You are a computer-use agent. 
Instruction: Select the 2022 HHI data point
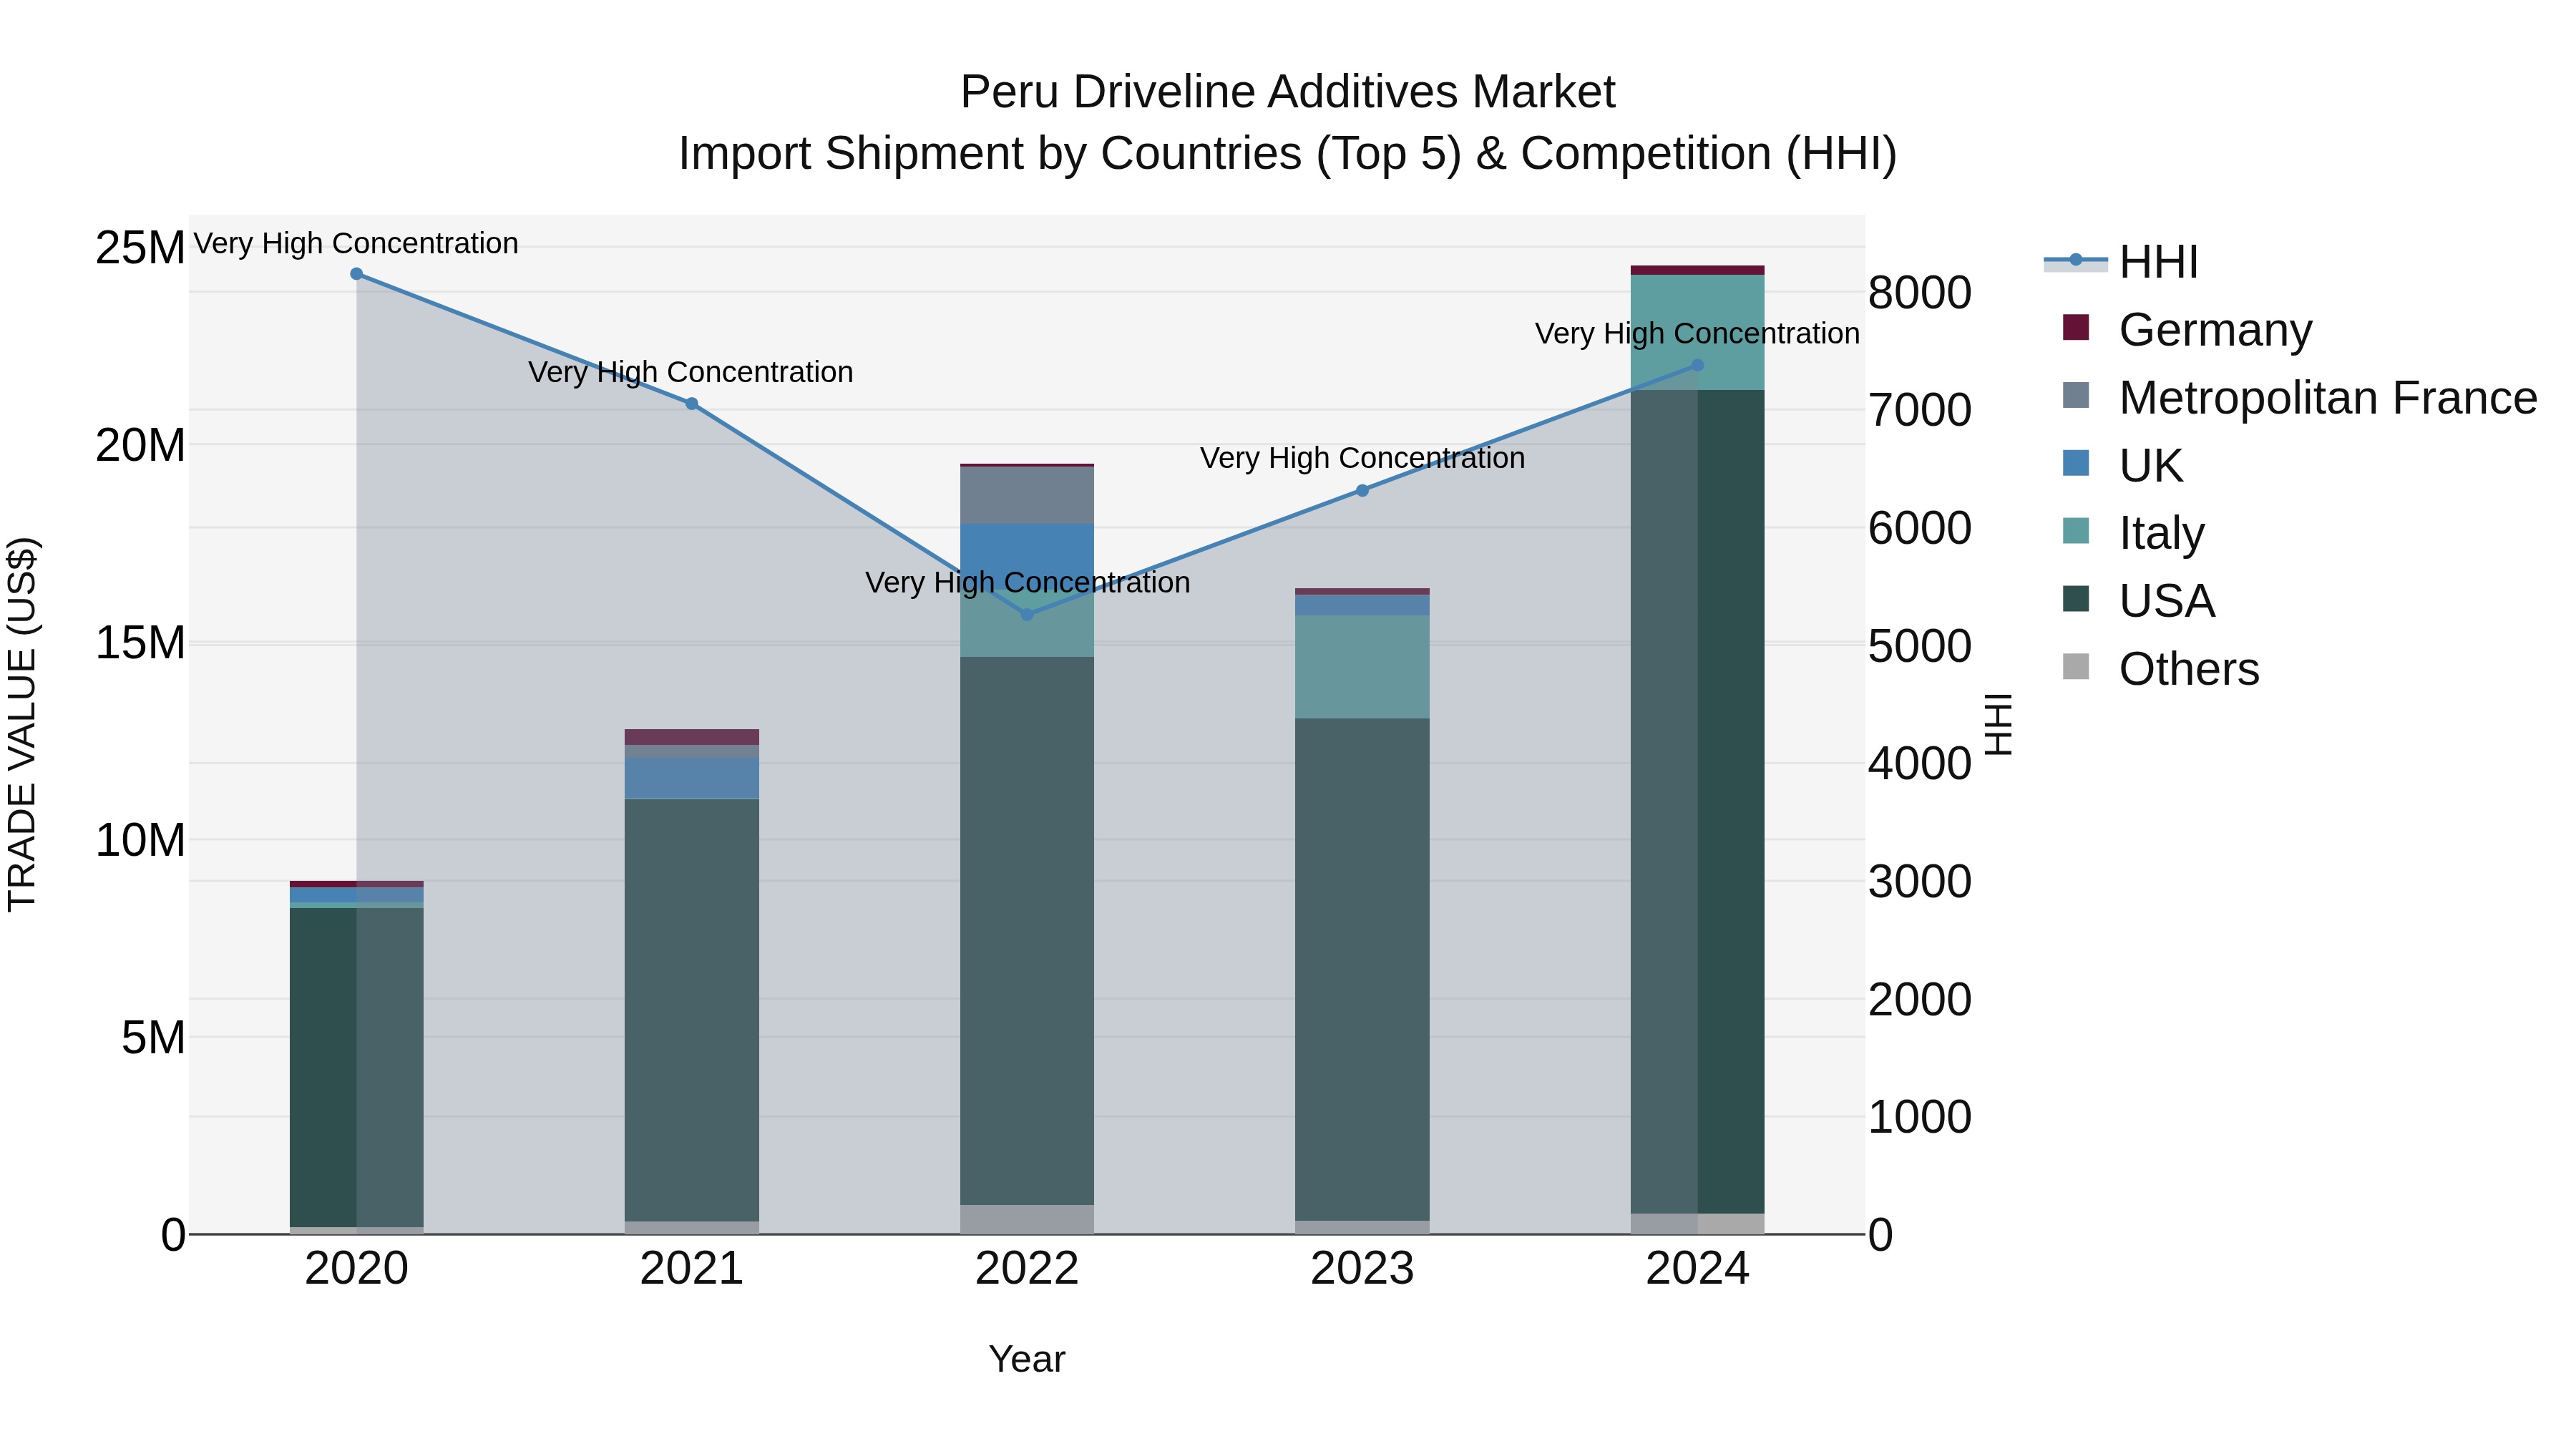click(1027, 615)
